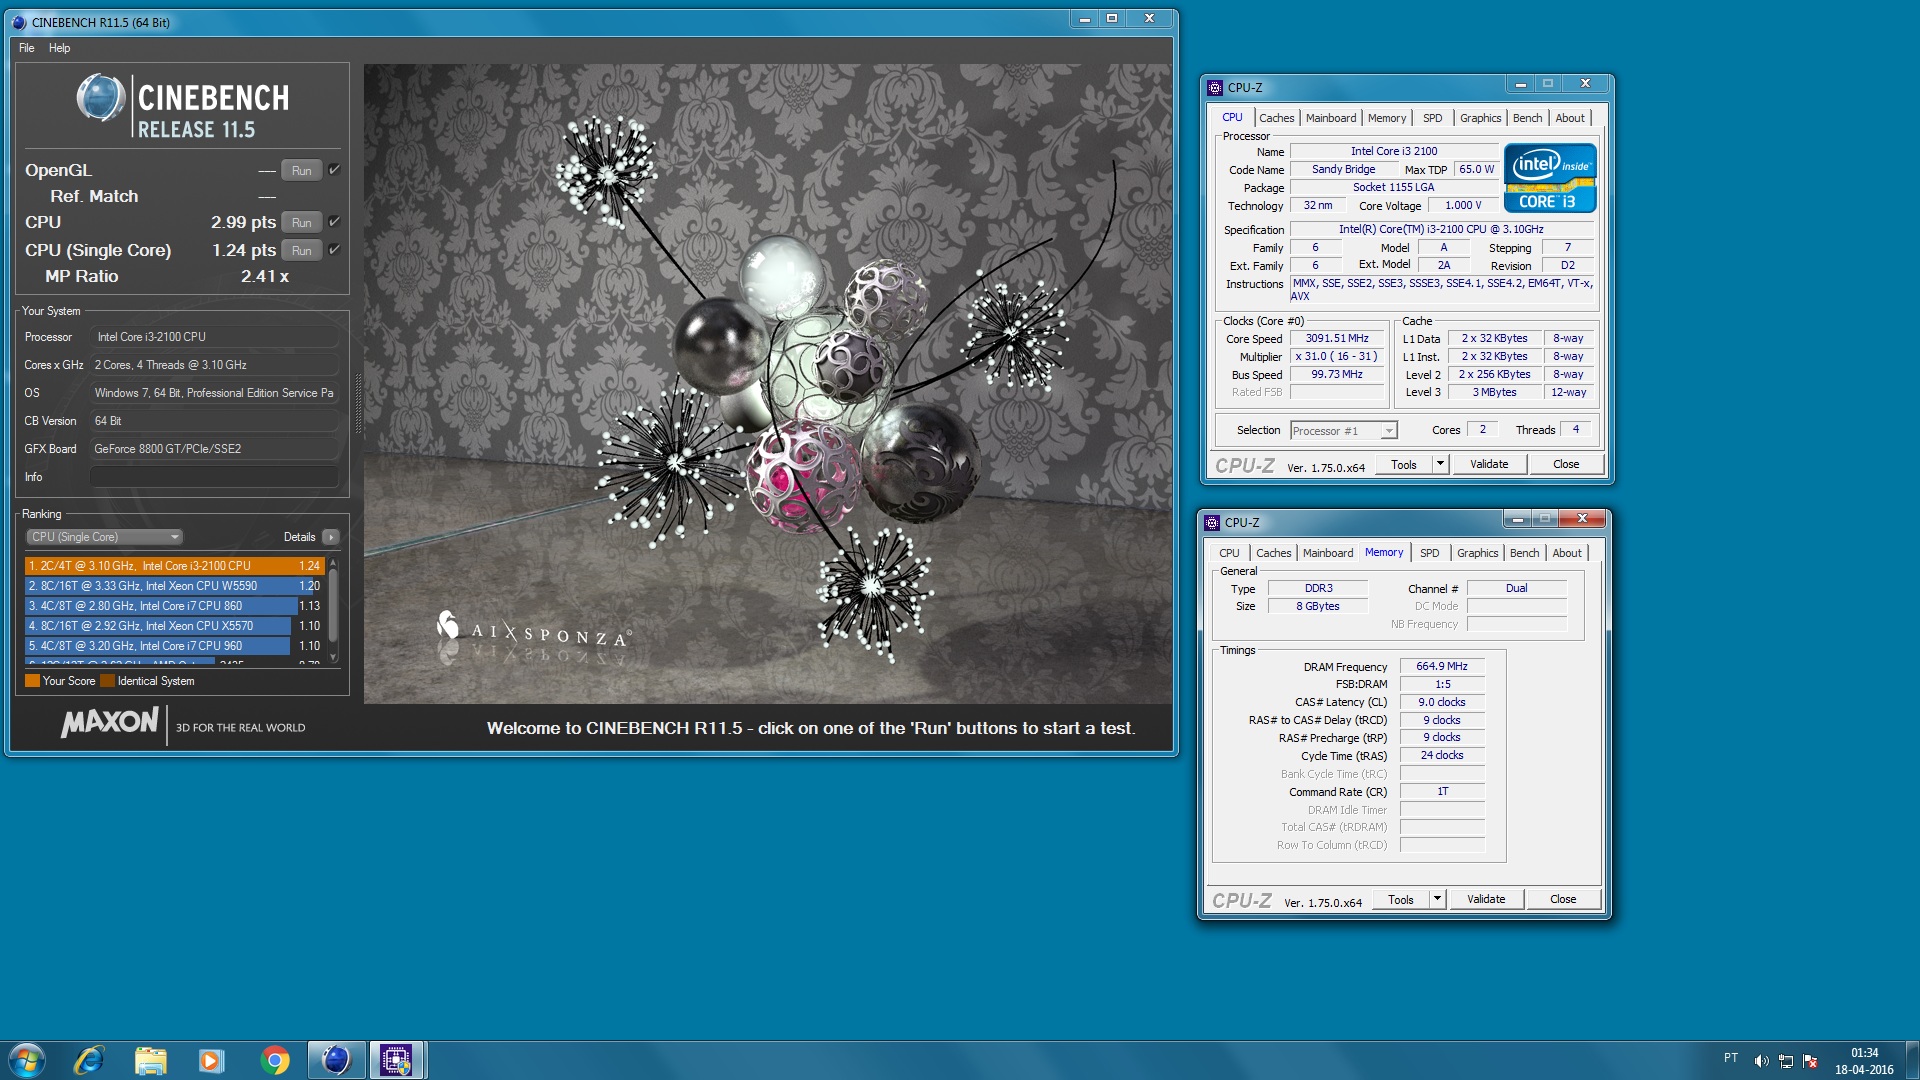Open Internet Explorer from the taskbar
This screenshot has height=1080, width=1920.
pyautogui.click(x=89, y=1060)
